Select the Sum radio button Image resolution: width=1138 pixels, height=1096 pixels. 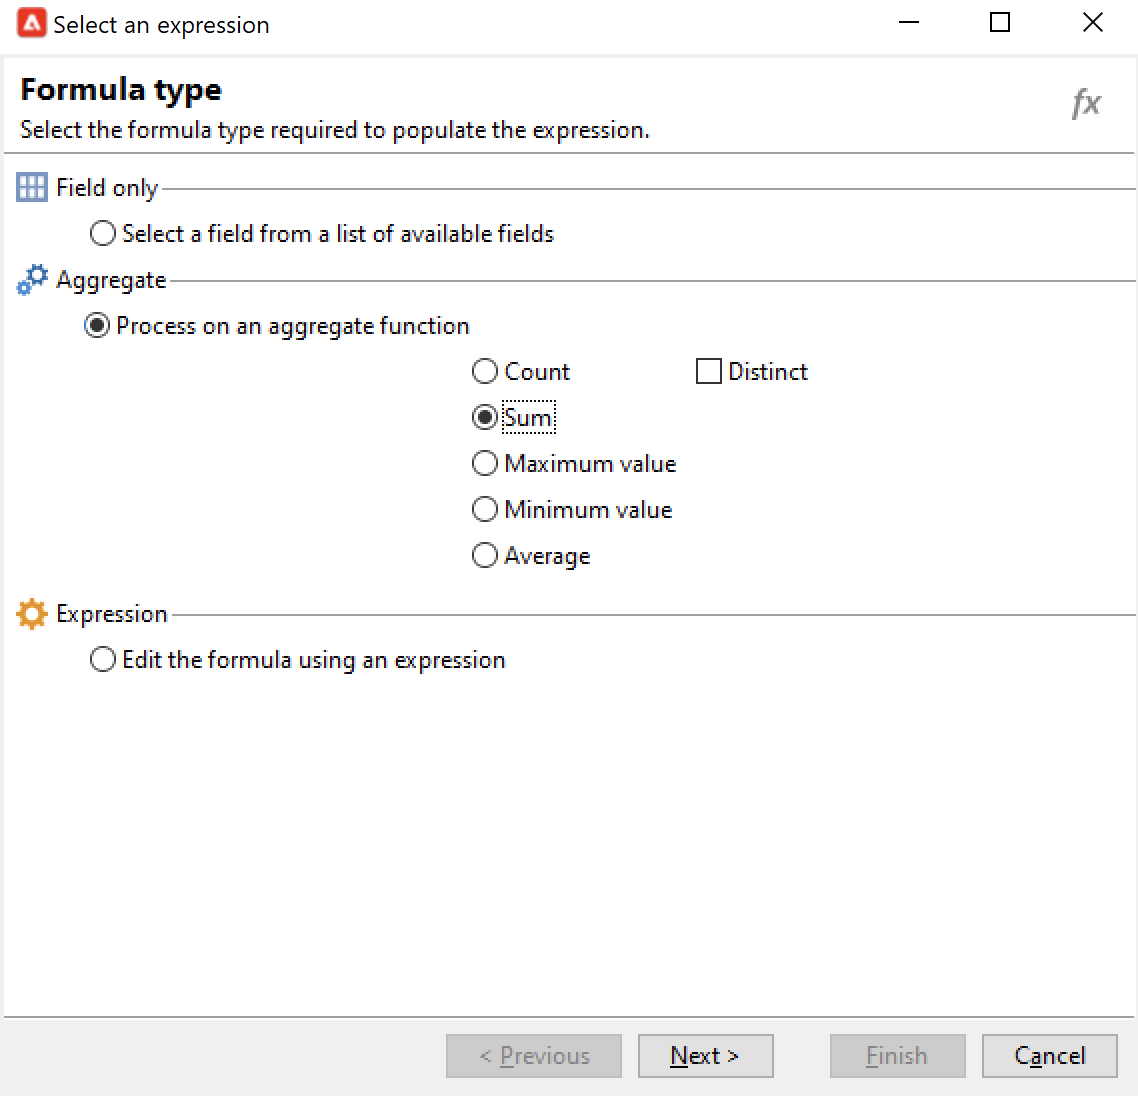point(485,418)
